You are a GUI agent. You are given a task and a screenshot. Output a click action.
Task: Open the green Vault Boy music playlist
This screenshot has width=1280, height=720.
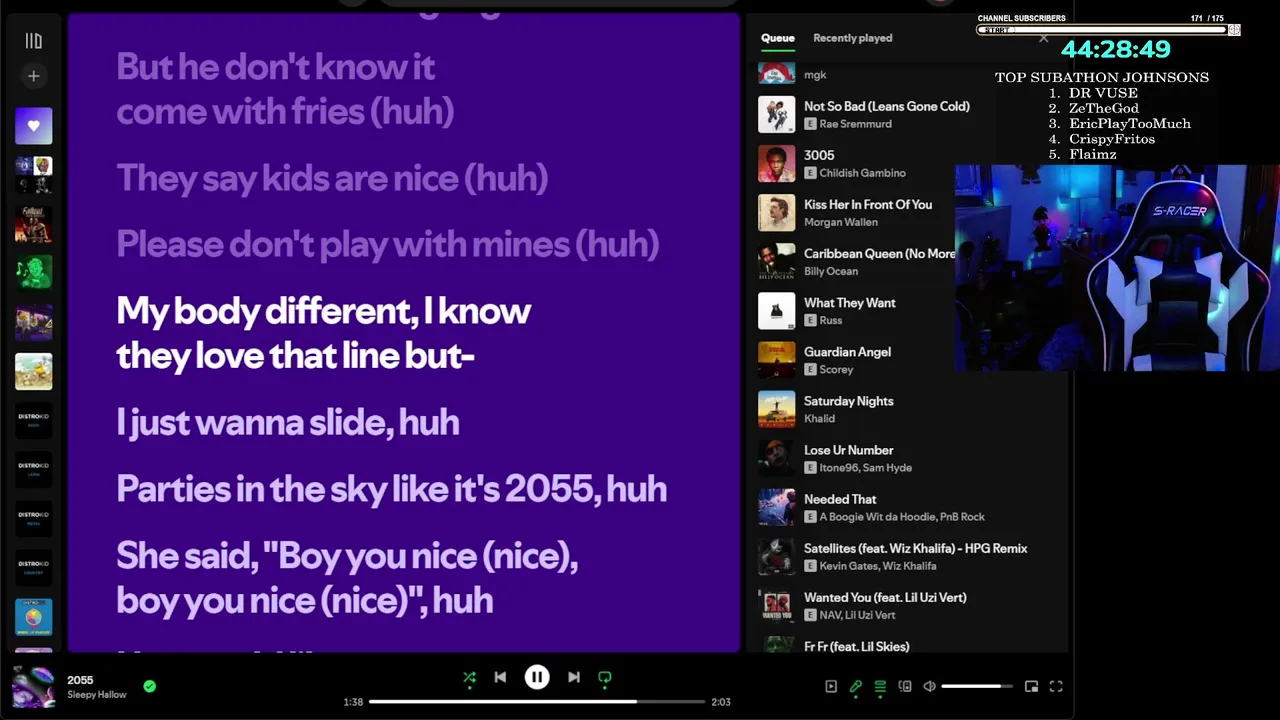pos(33,273)
